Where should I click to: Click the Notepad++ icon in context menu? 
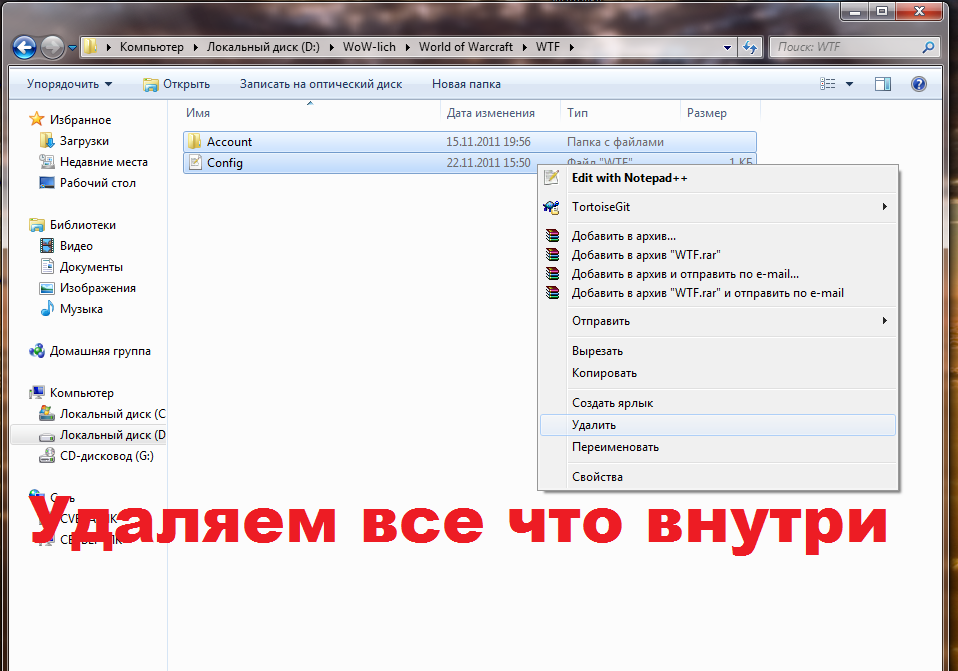[552, 177]
